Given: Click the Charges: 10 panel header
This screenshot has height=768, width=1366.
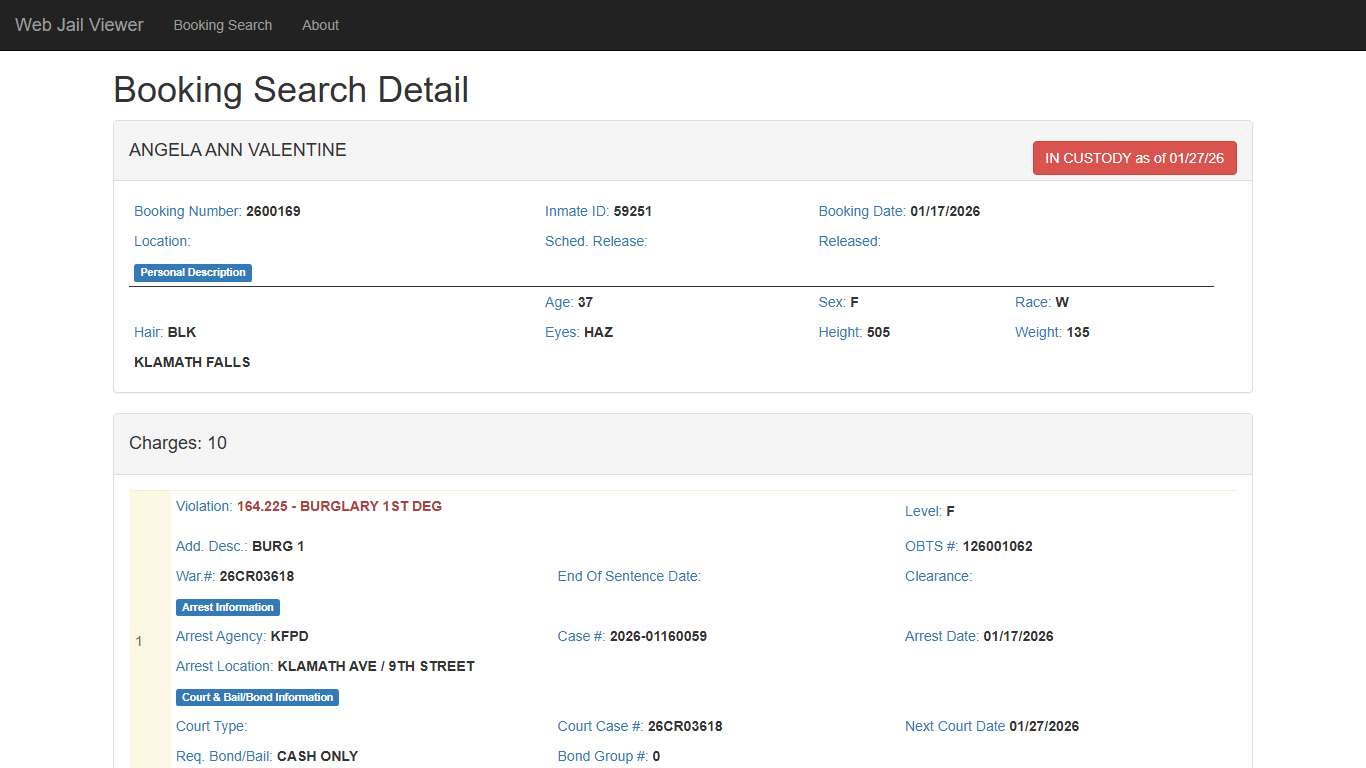Looking at the screenshot, I should pyautogui.click(x=178, y=443).
